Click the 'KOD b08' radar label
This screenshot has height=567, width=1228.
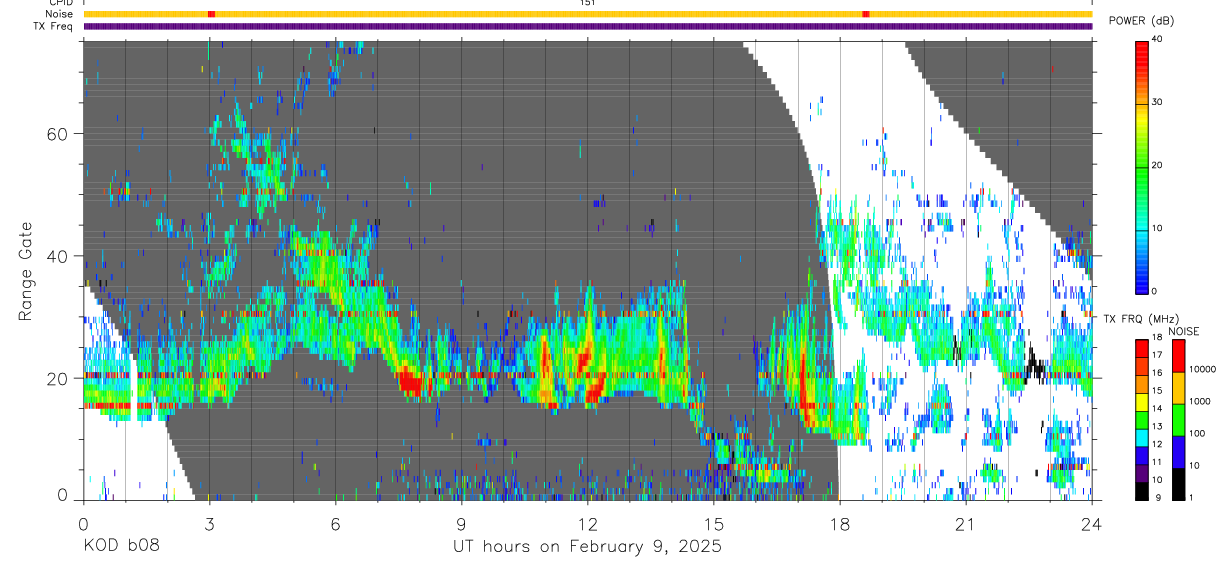pos(121,546)
